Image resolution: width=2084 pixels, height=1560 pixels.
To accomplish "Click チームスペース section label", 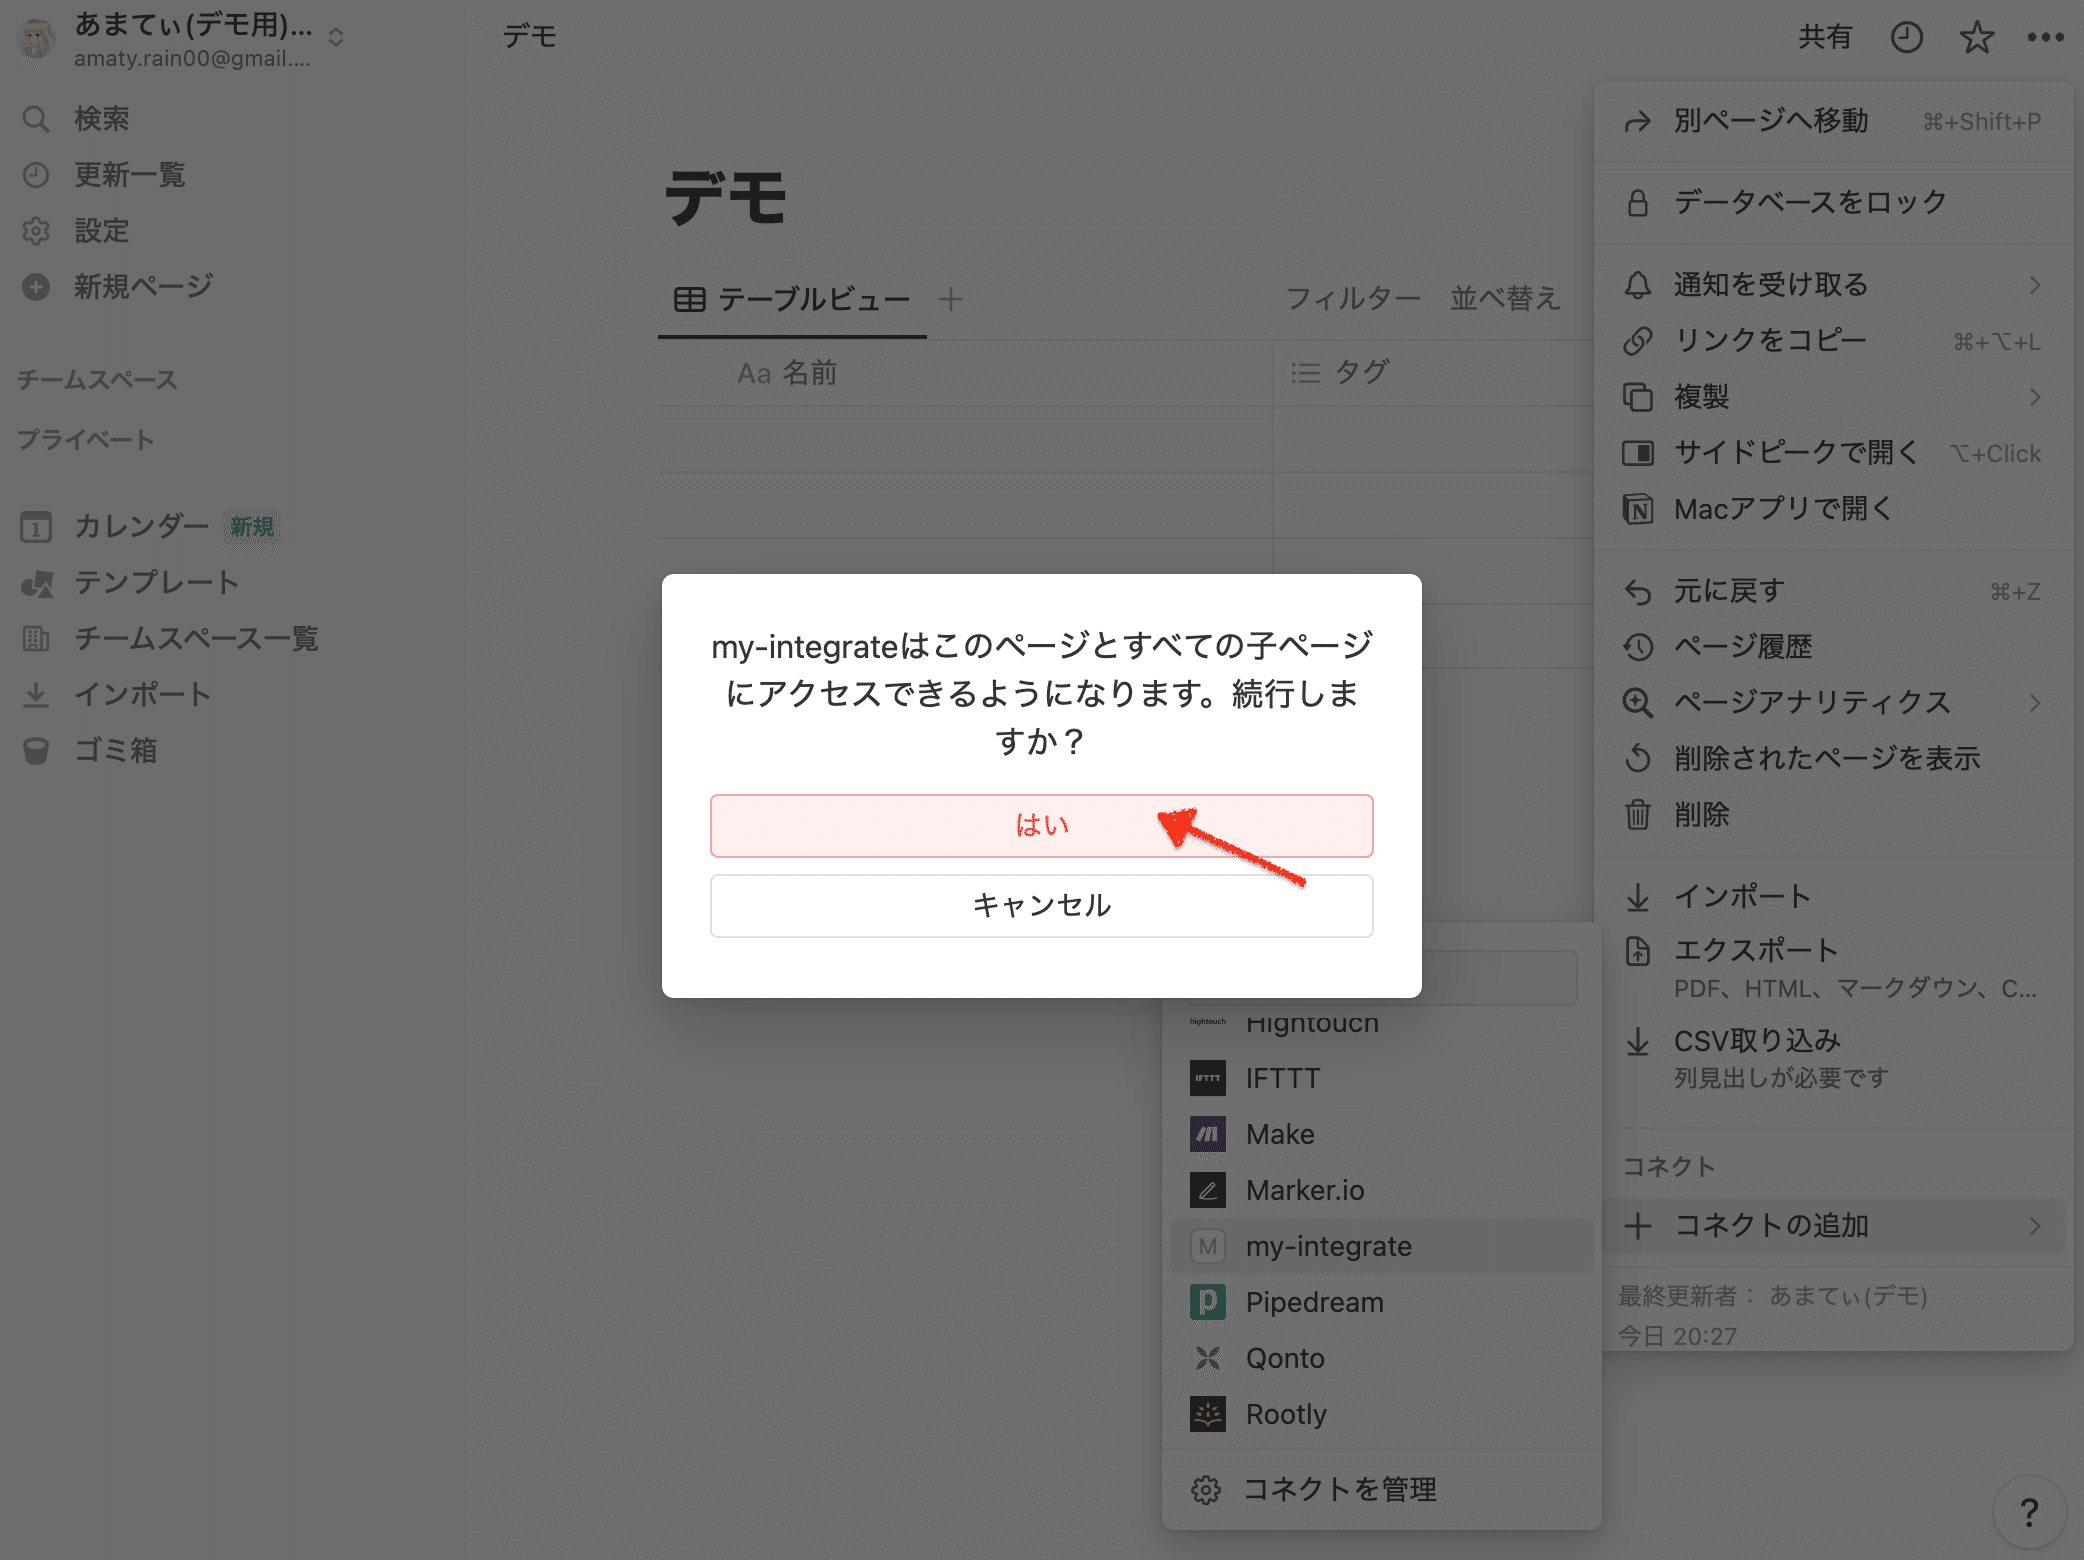I will tap(97, 380).
